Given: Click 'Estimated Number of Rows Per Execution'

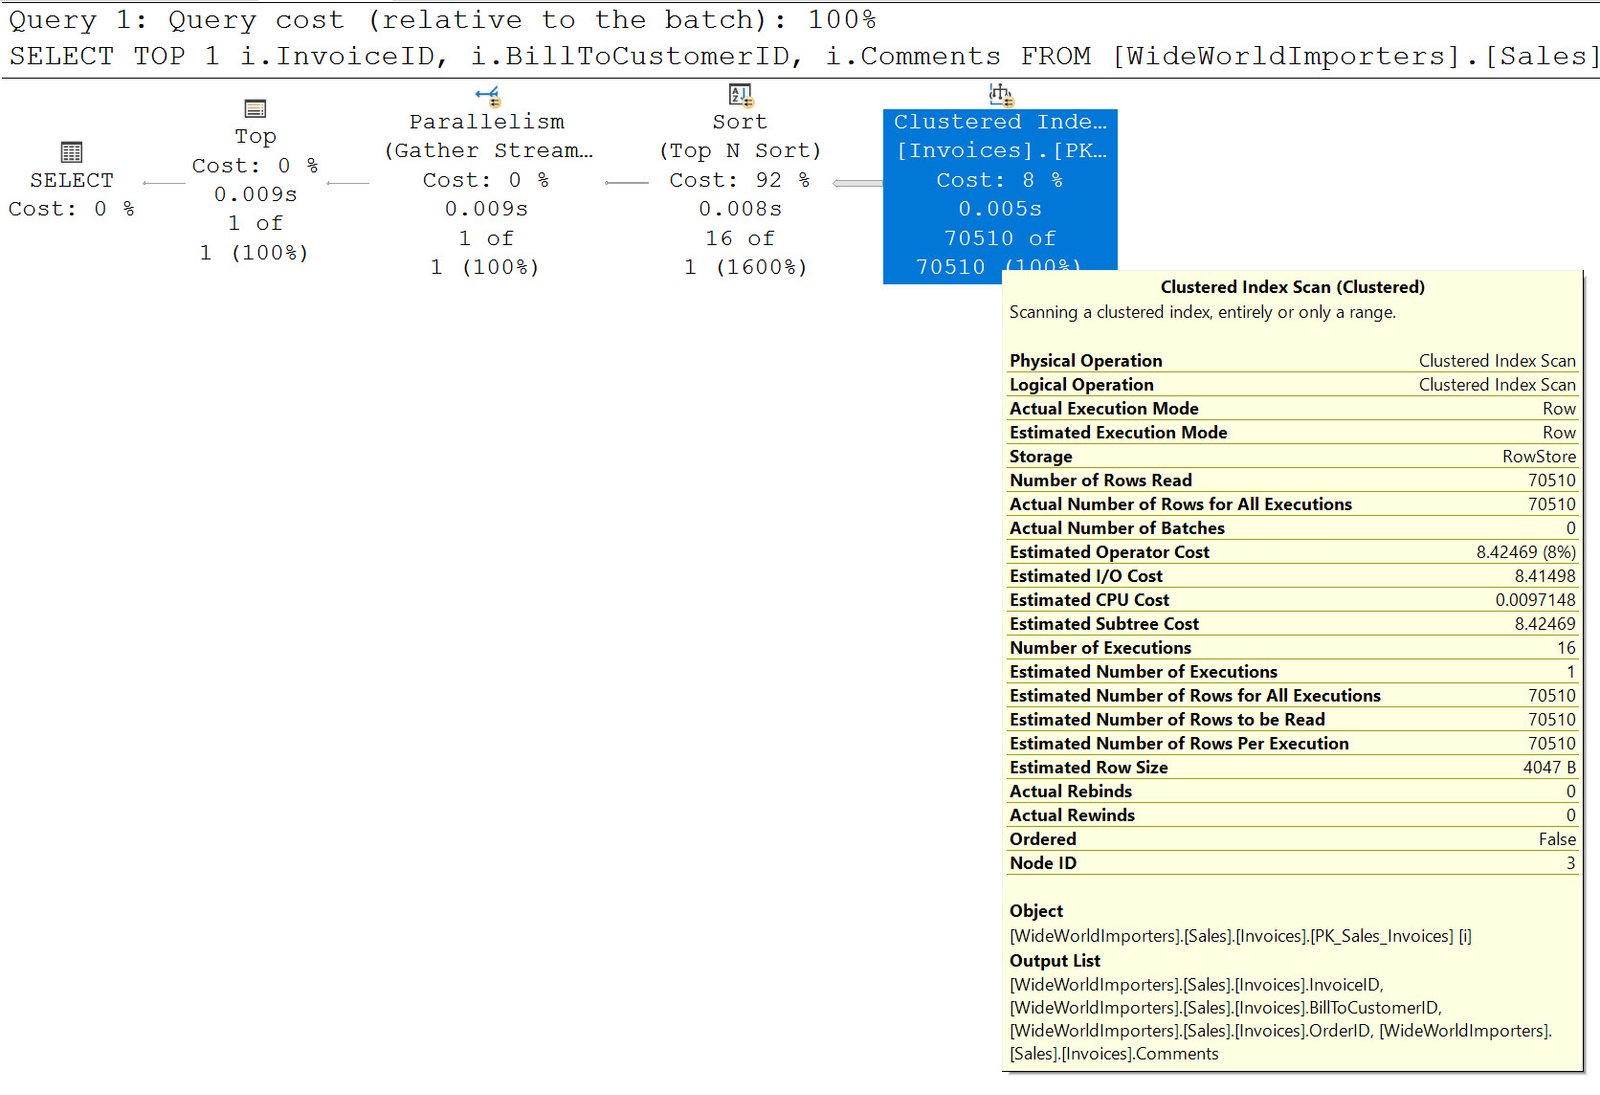Looking at the screenshot, I should 1292,745.
